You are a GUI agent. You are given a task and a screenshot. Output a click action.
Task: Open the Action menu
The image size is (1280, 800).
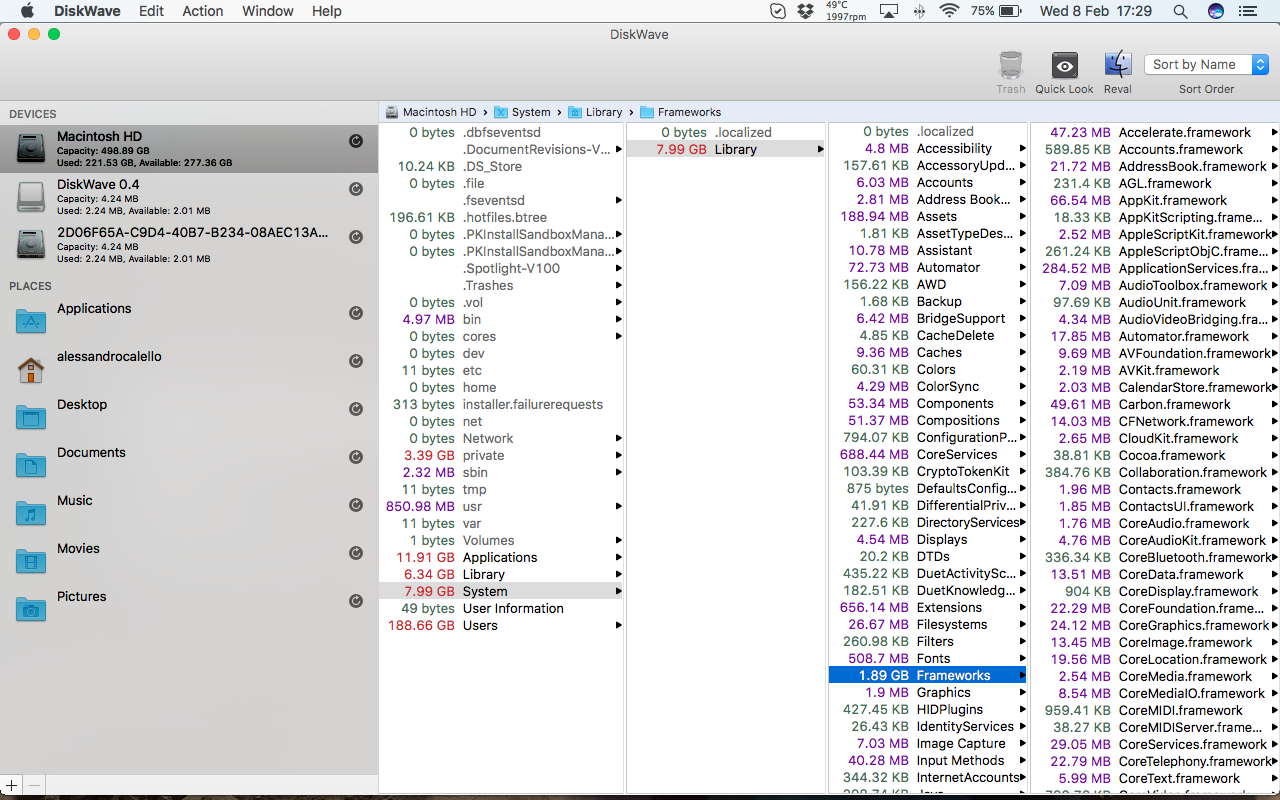click(x=202, y=11)
